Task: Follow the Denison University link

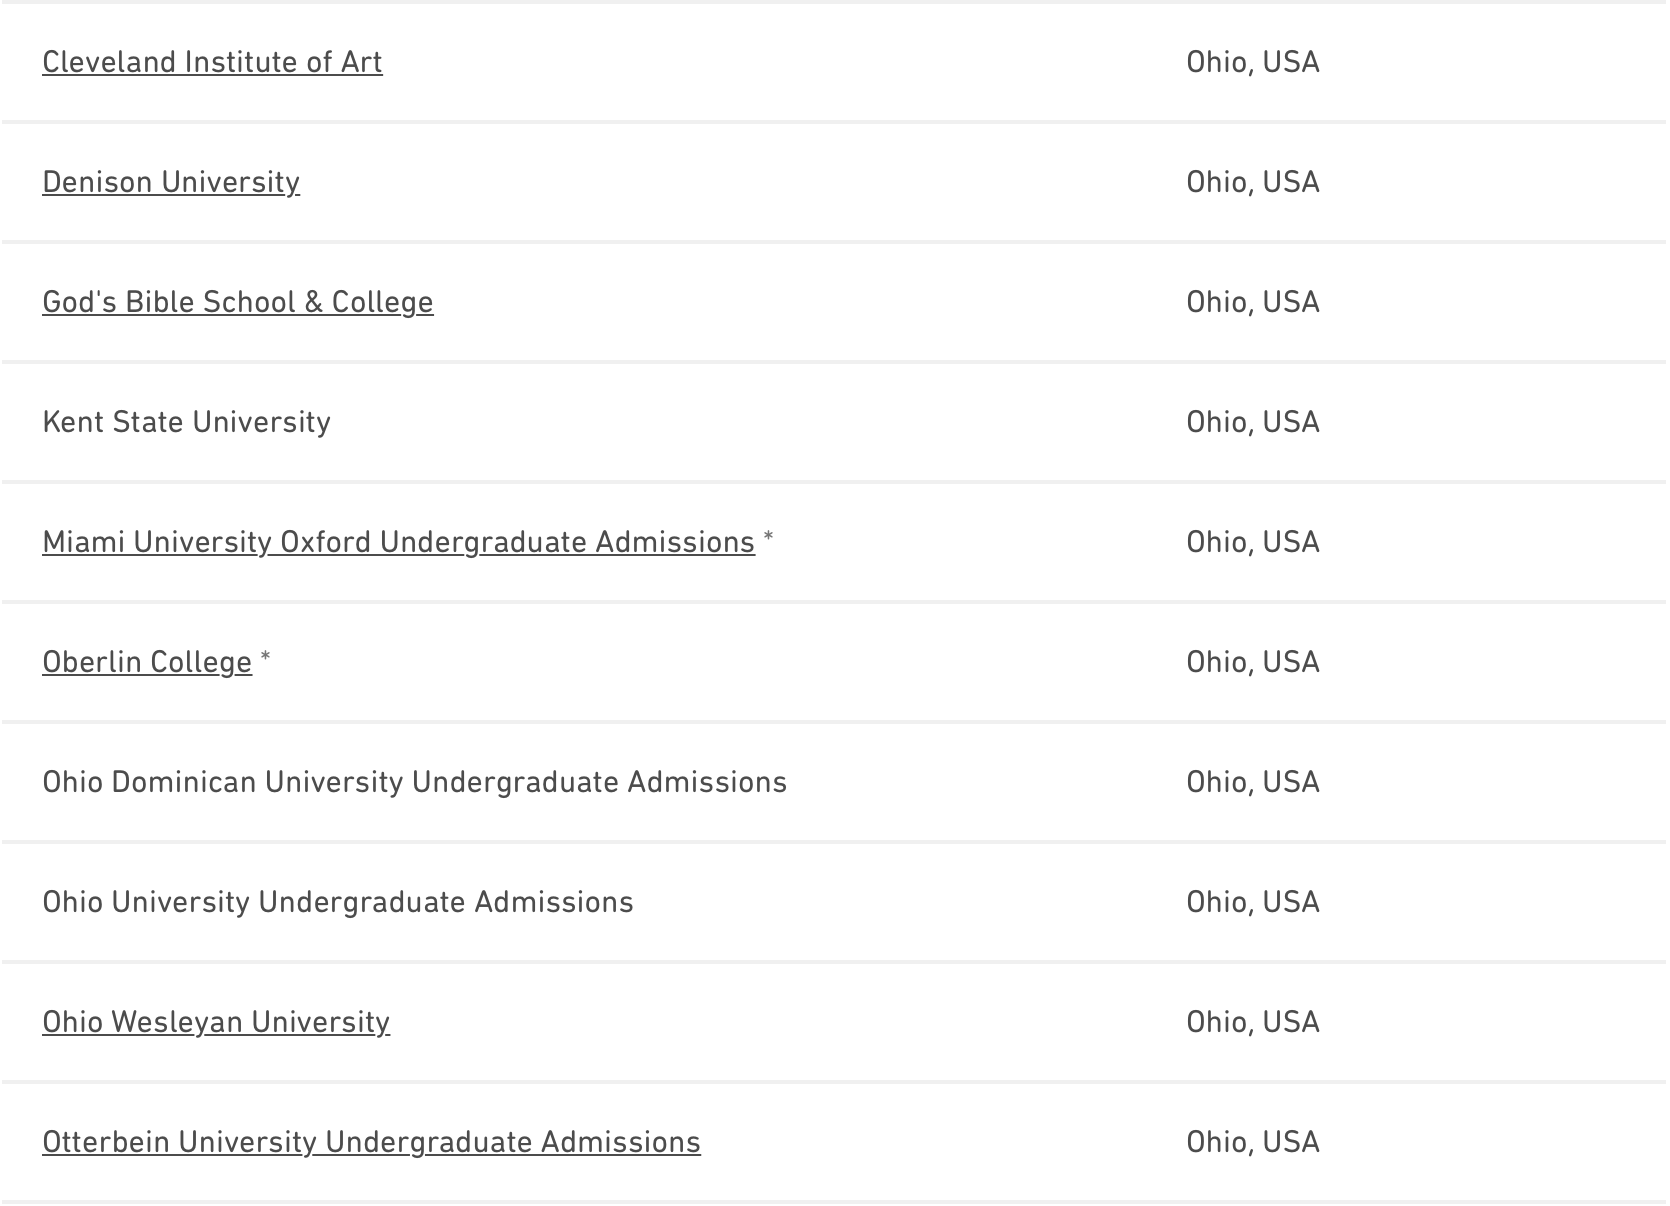Action: 171,182
